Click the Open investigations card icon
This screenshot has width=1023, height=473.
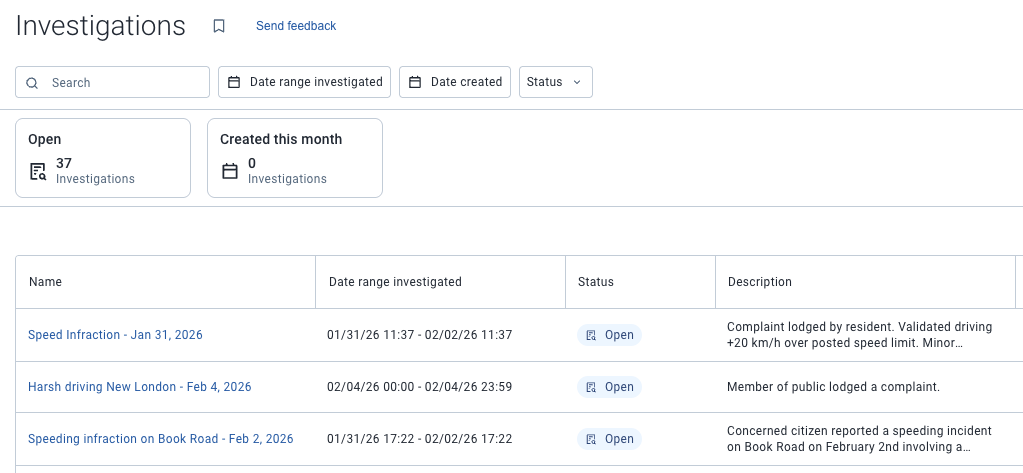[38, 172]
